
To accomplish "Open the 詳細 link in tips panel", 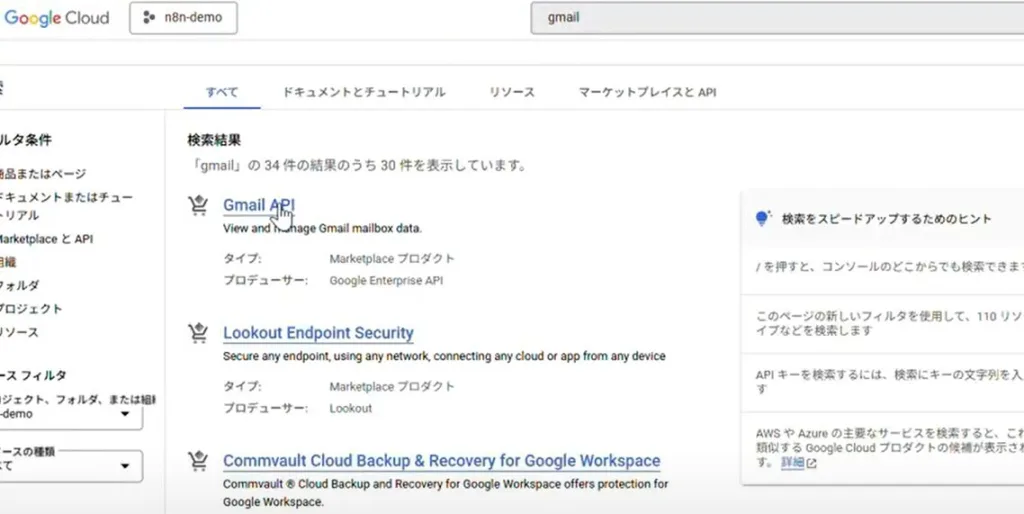I will 792,463.
